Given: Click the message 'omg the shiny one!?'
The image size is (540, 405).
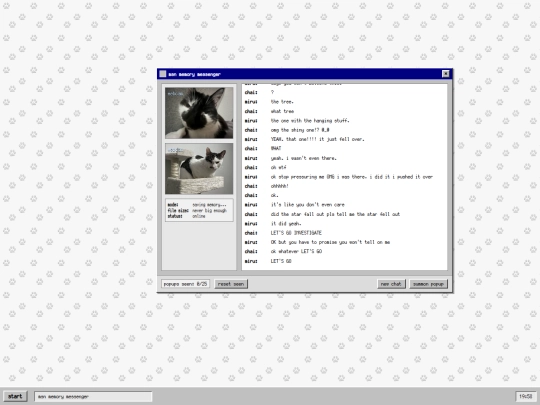Looking at the screenshot, I should (x=300, y=130).
